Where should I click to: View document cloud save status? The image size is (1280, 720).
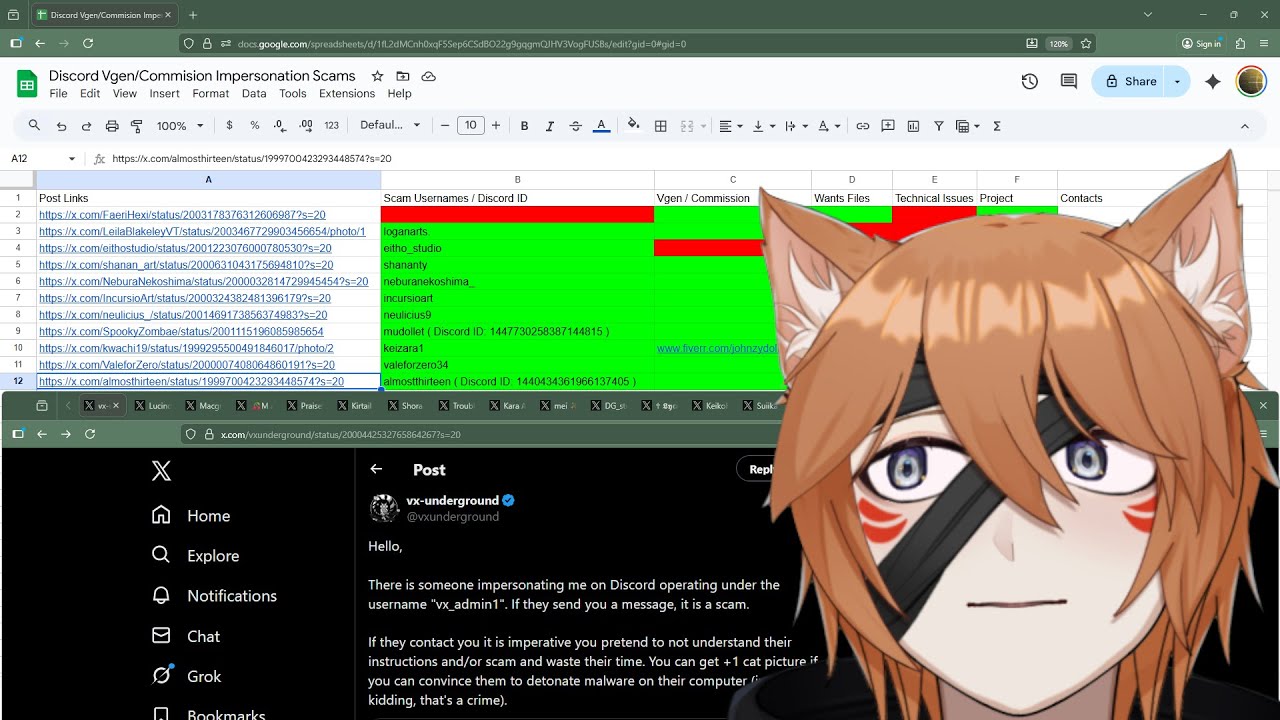point(429,76)
